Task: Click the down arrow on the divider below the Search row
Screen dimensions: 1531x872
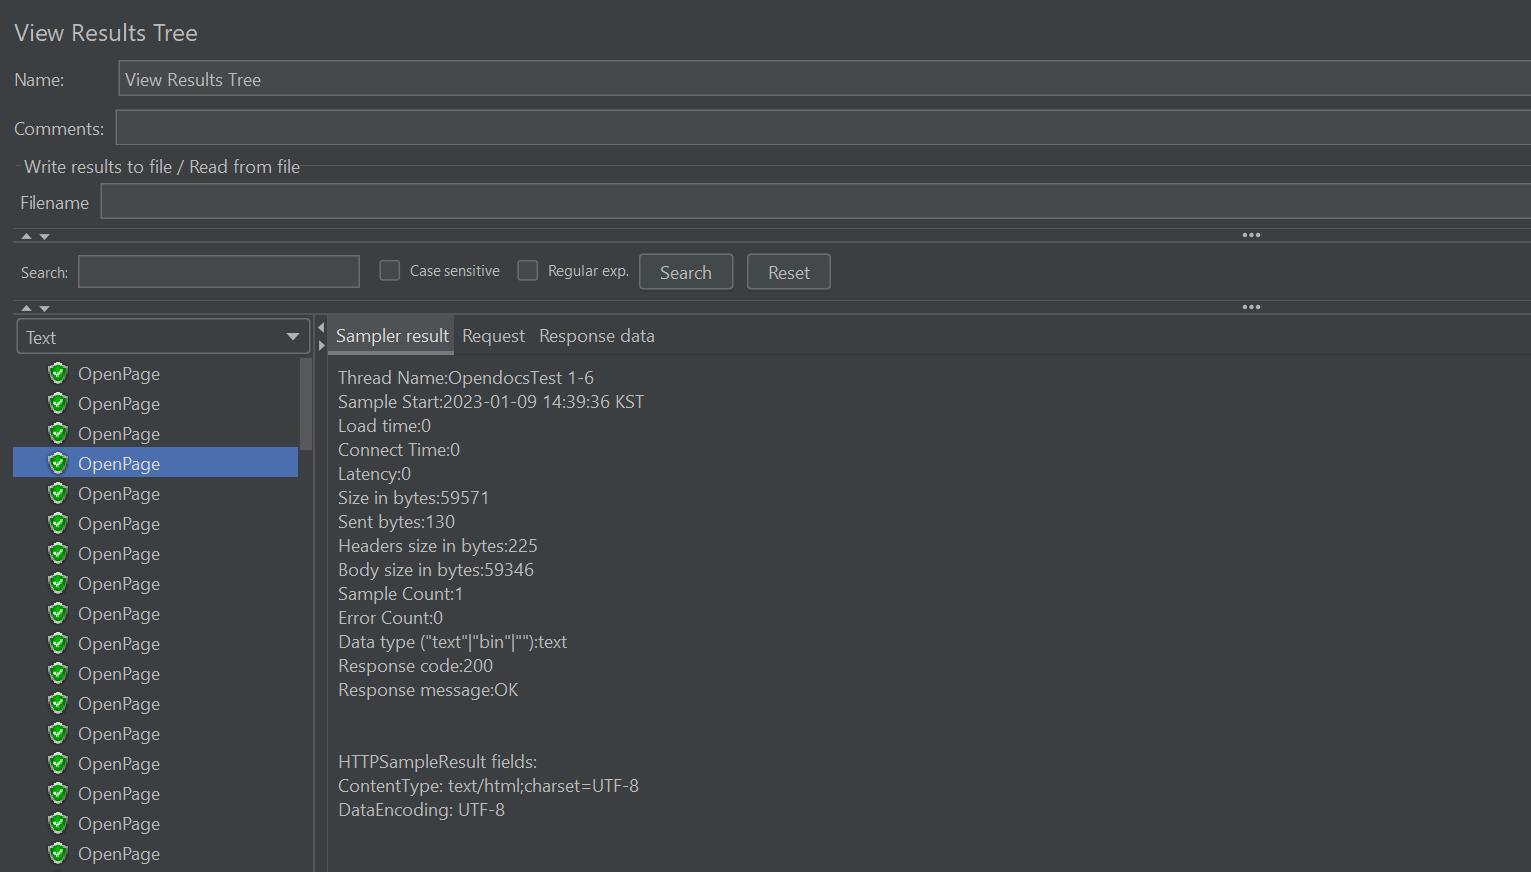Action: [x=44, y=309]
